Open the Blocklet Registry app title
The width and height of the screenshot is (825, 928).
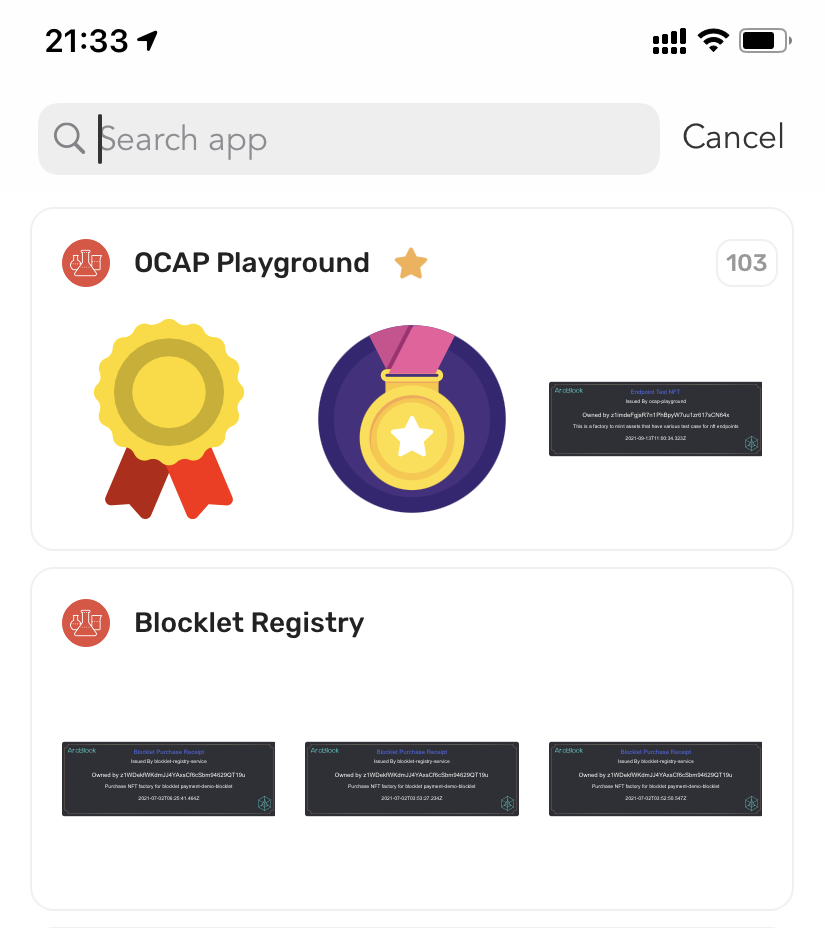click(x=249, y=623)
